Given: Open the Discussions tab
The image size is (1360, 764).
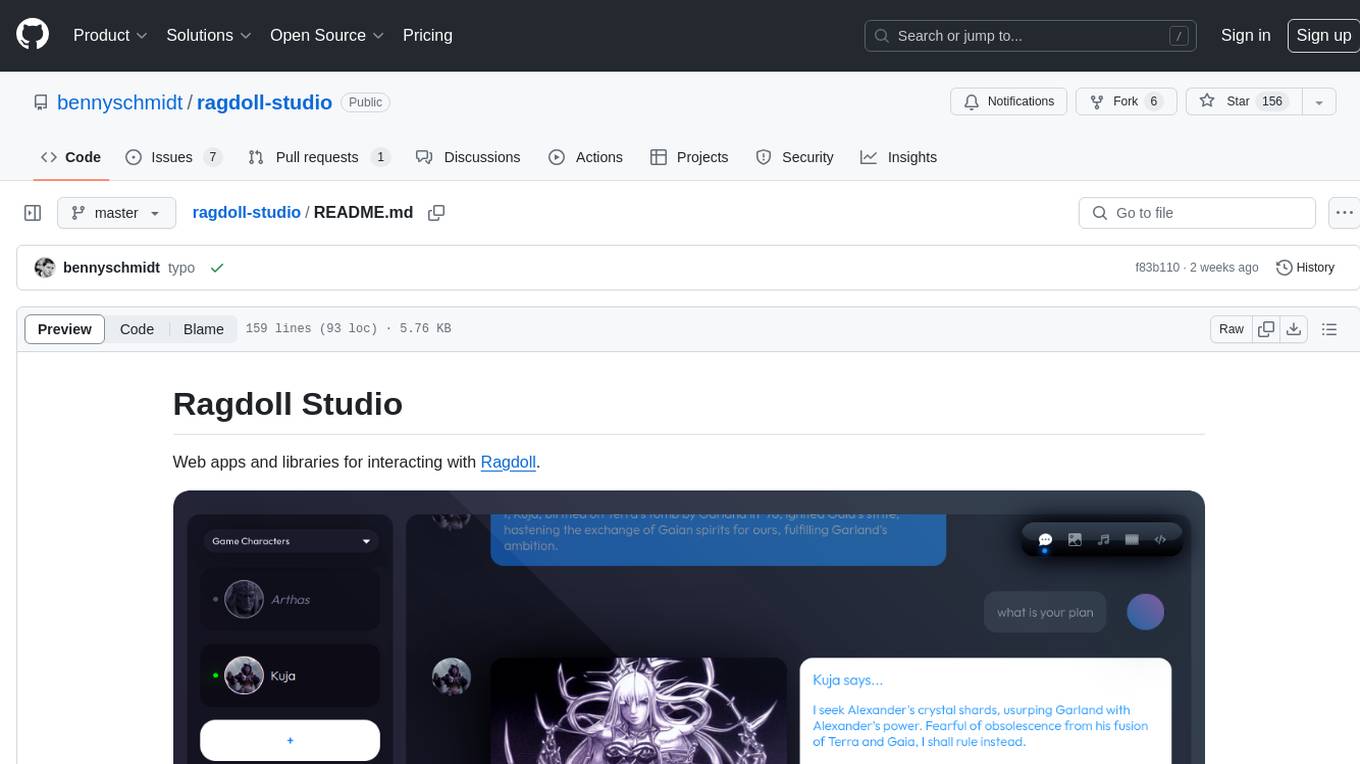Looking at the screenshot, I should tap(468, 157).
